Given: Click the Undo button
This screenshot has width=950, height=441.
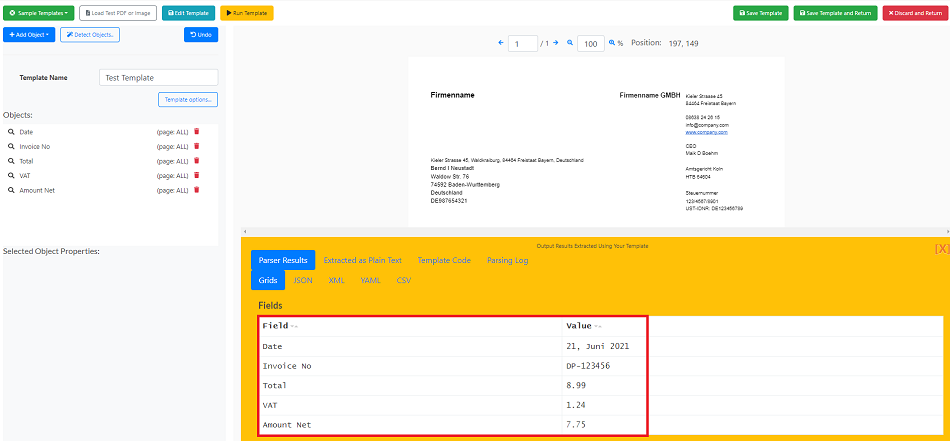Looking at the screenshot, I should point(201,35).
